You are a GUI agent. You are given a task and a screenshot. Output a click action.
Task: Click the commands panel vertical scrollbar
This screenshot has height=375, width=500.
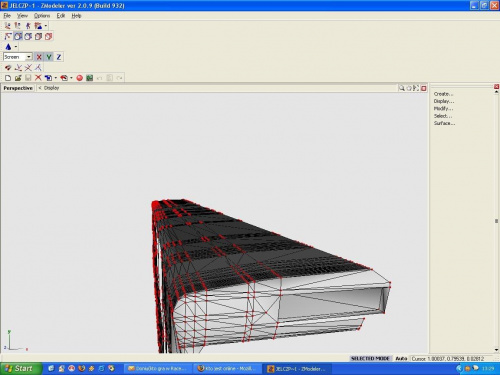(496, 221)
